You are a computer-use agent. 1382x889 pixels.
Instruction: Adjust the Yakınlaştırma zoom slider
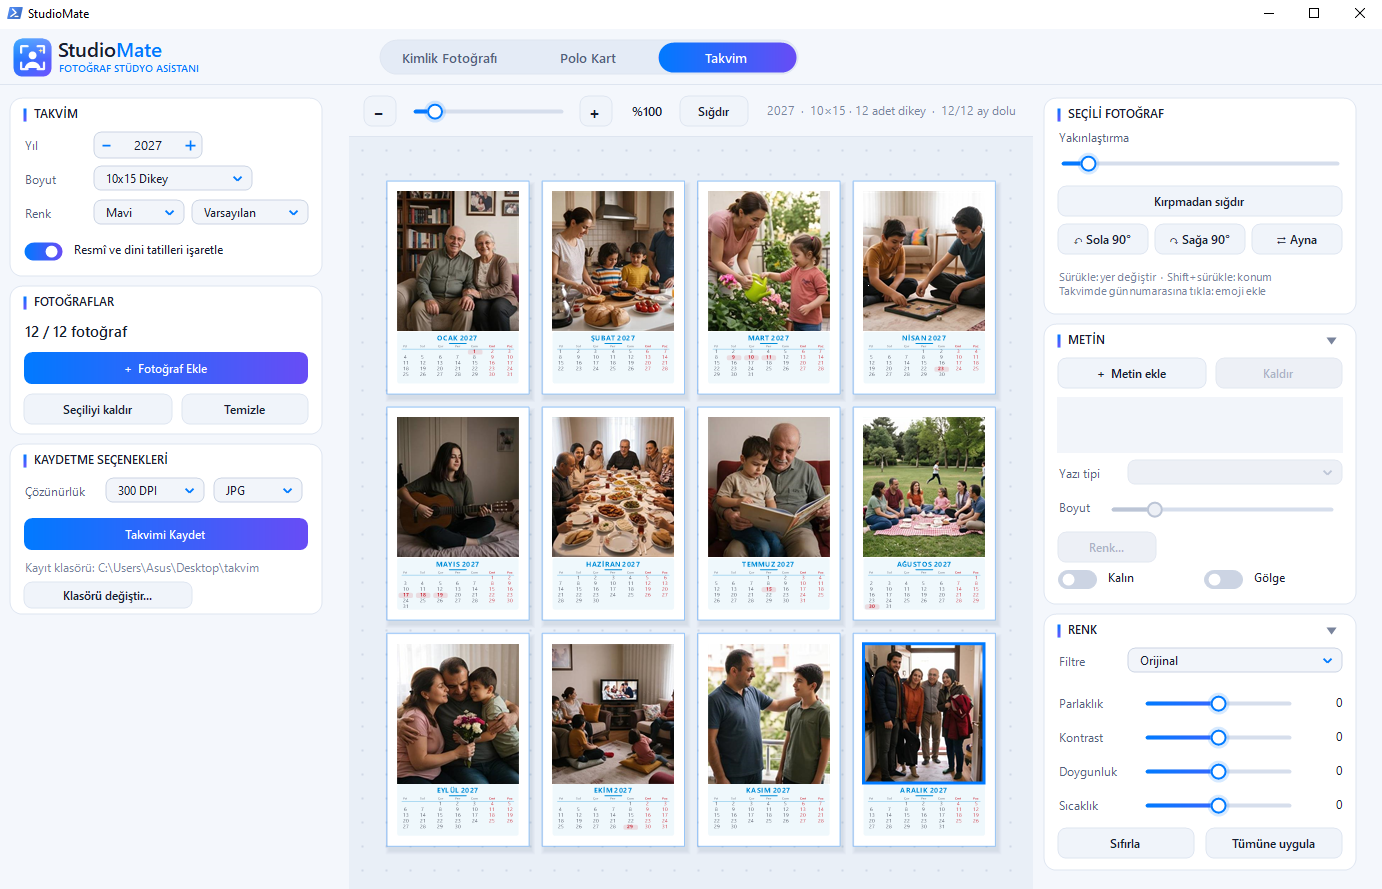[x=1199, y=164]
